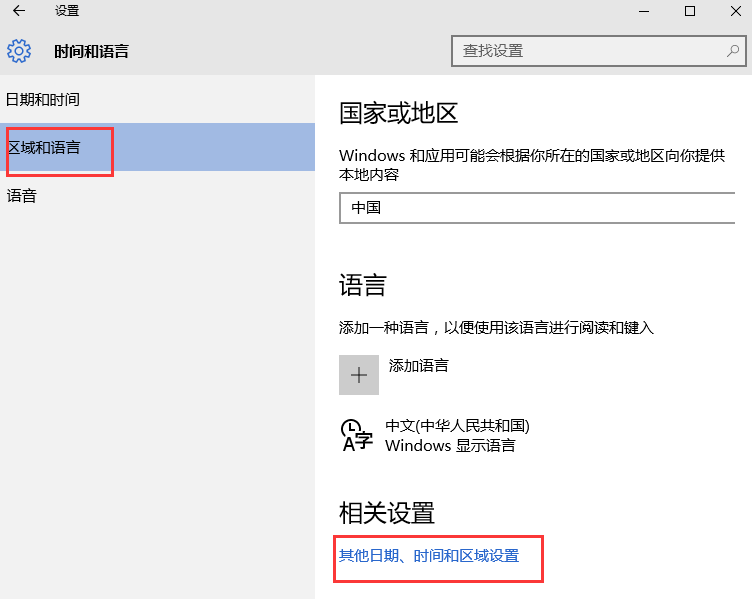Click the 国家或地区 heading

[398, 112]
